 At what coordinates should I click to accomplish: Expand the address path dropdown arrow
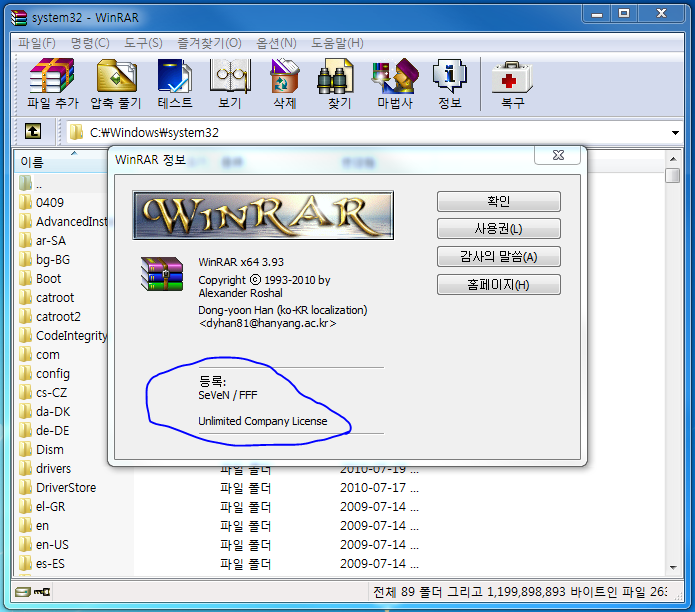(675, 133)
